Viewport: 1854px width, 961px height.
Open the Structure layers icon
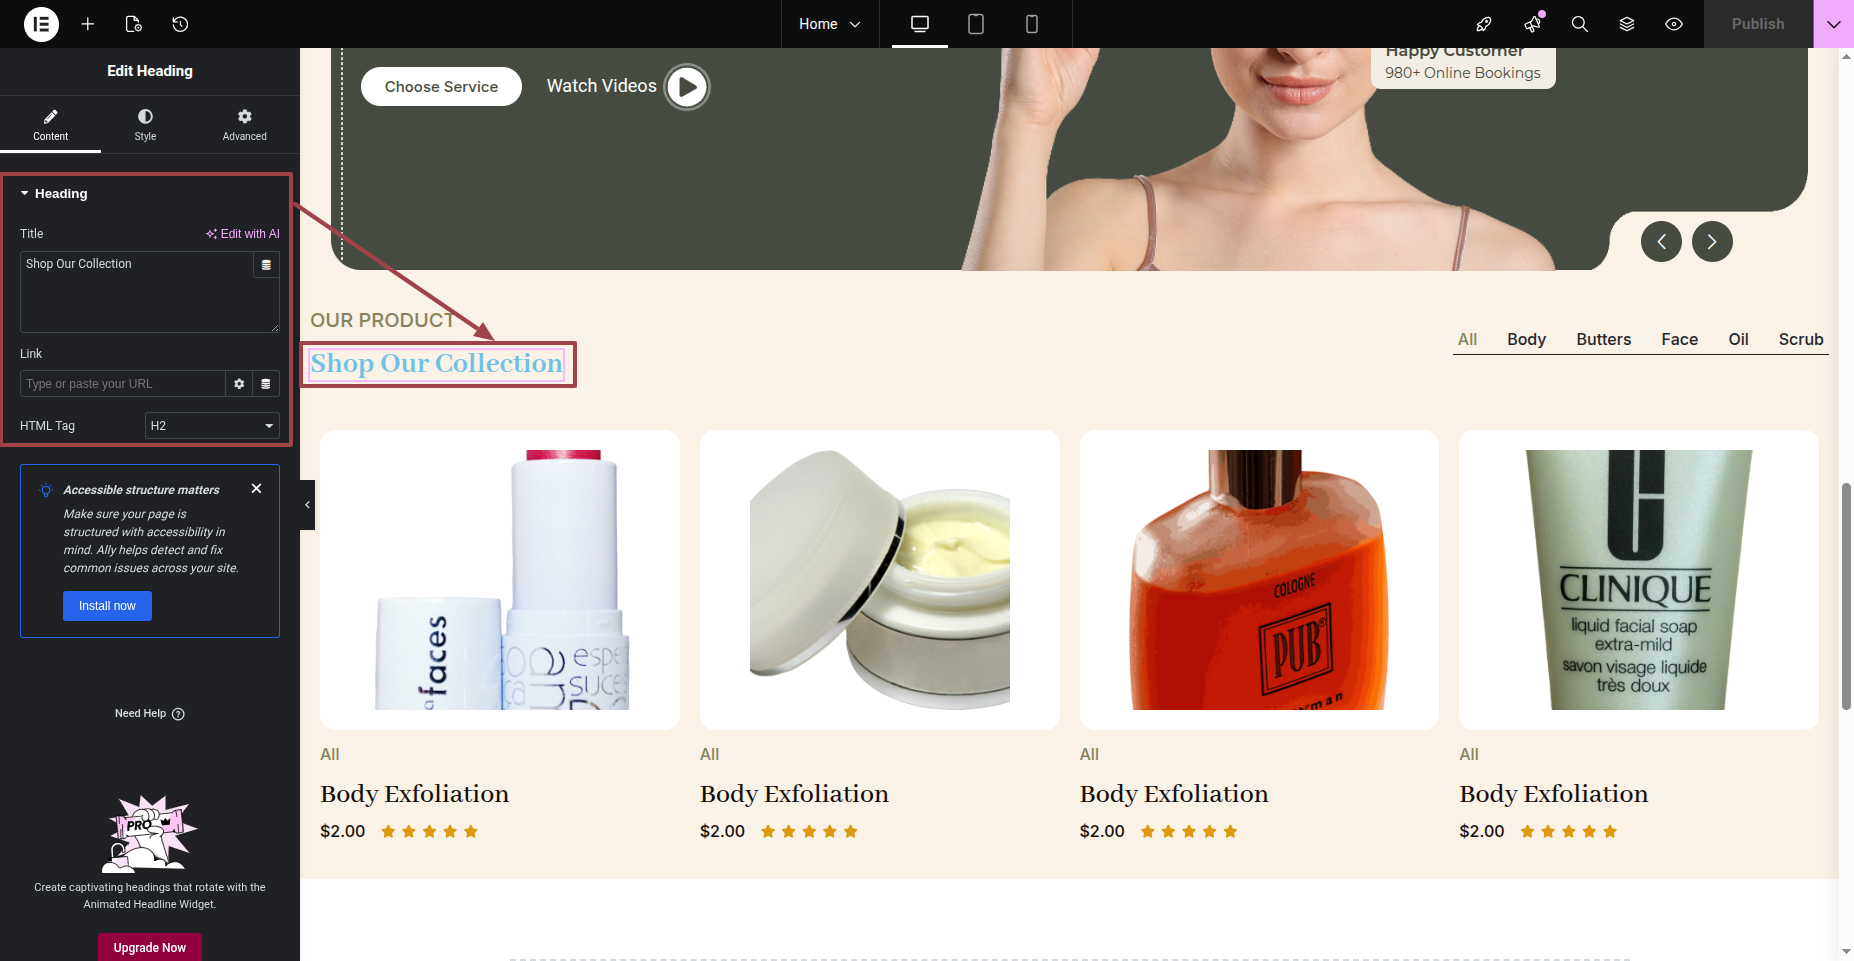[1627, 24]
